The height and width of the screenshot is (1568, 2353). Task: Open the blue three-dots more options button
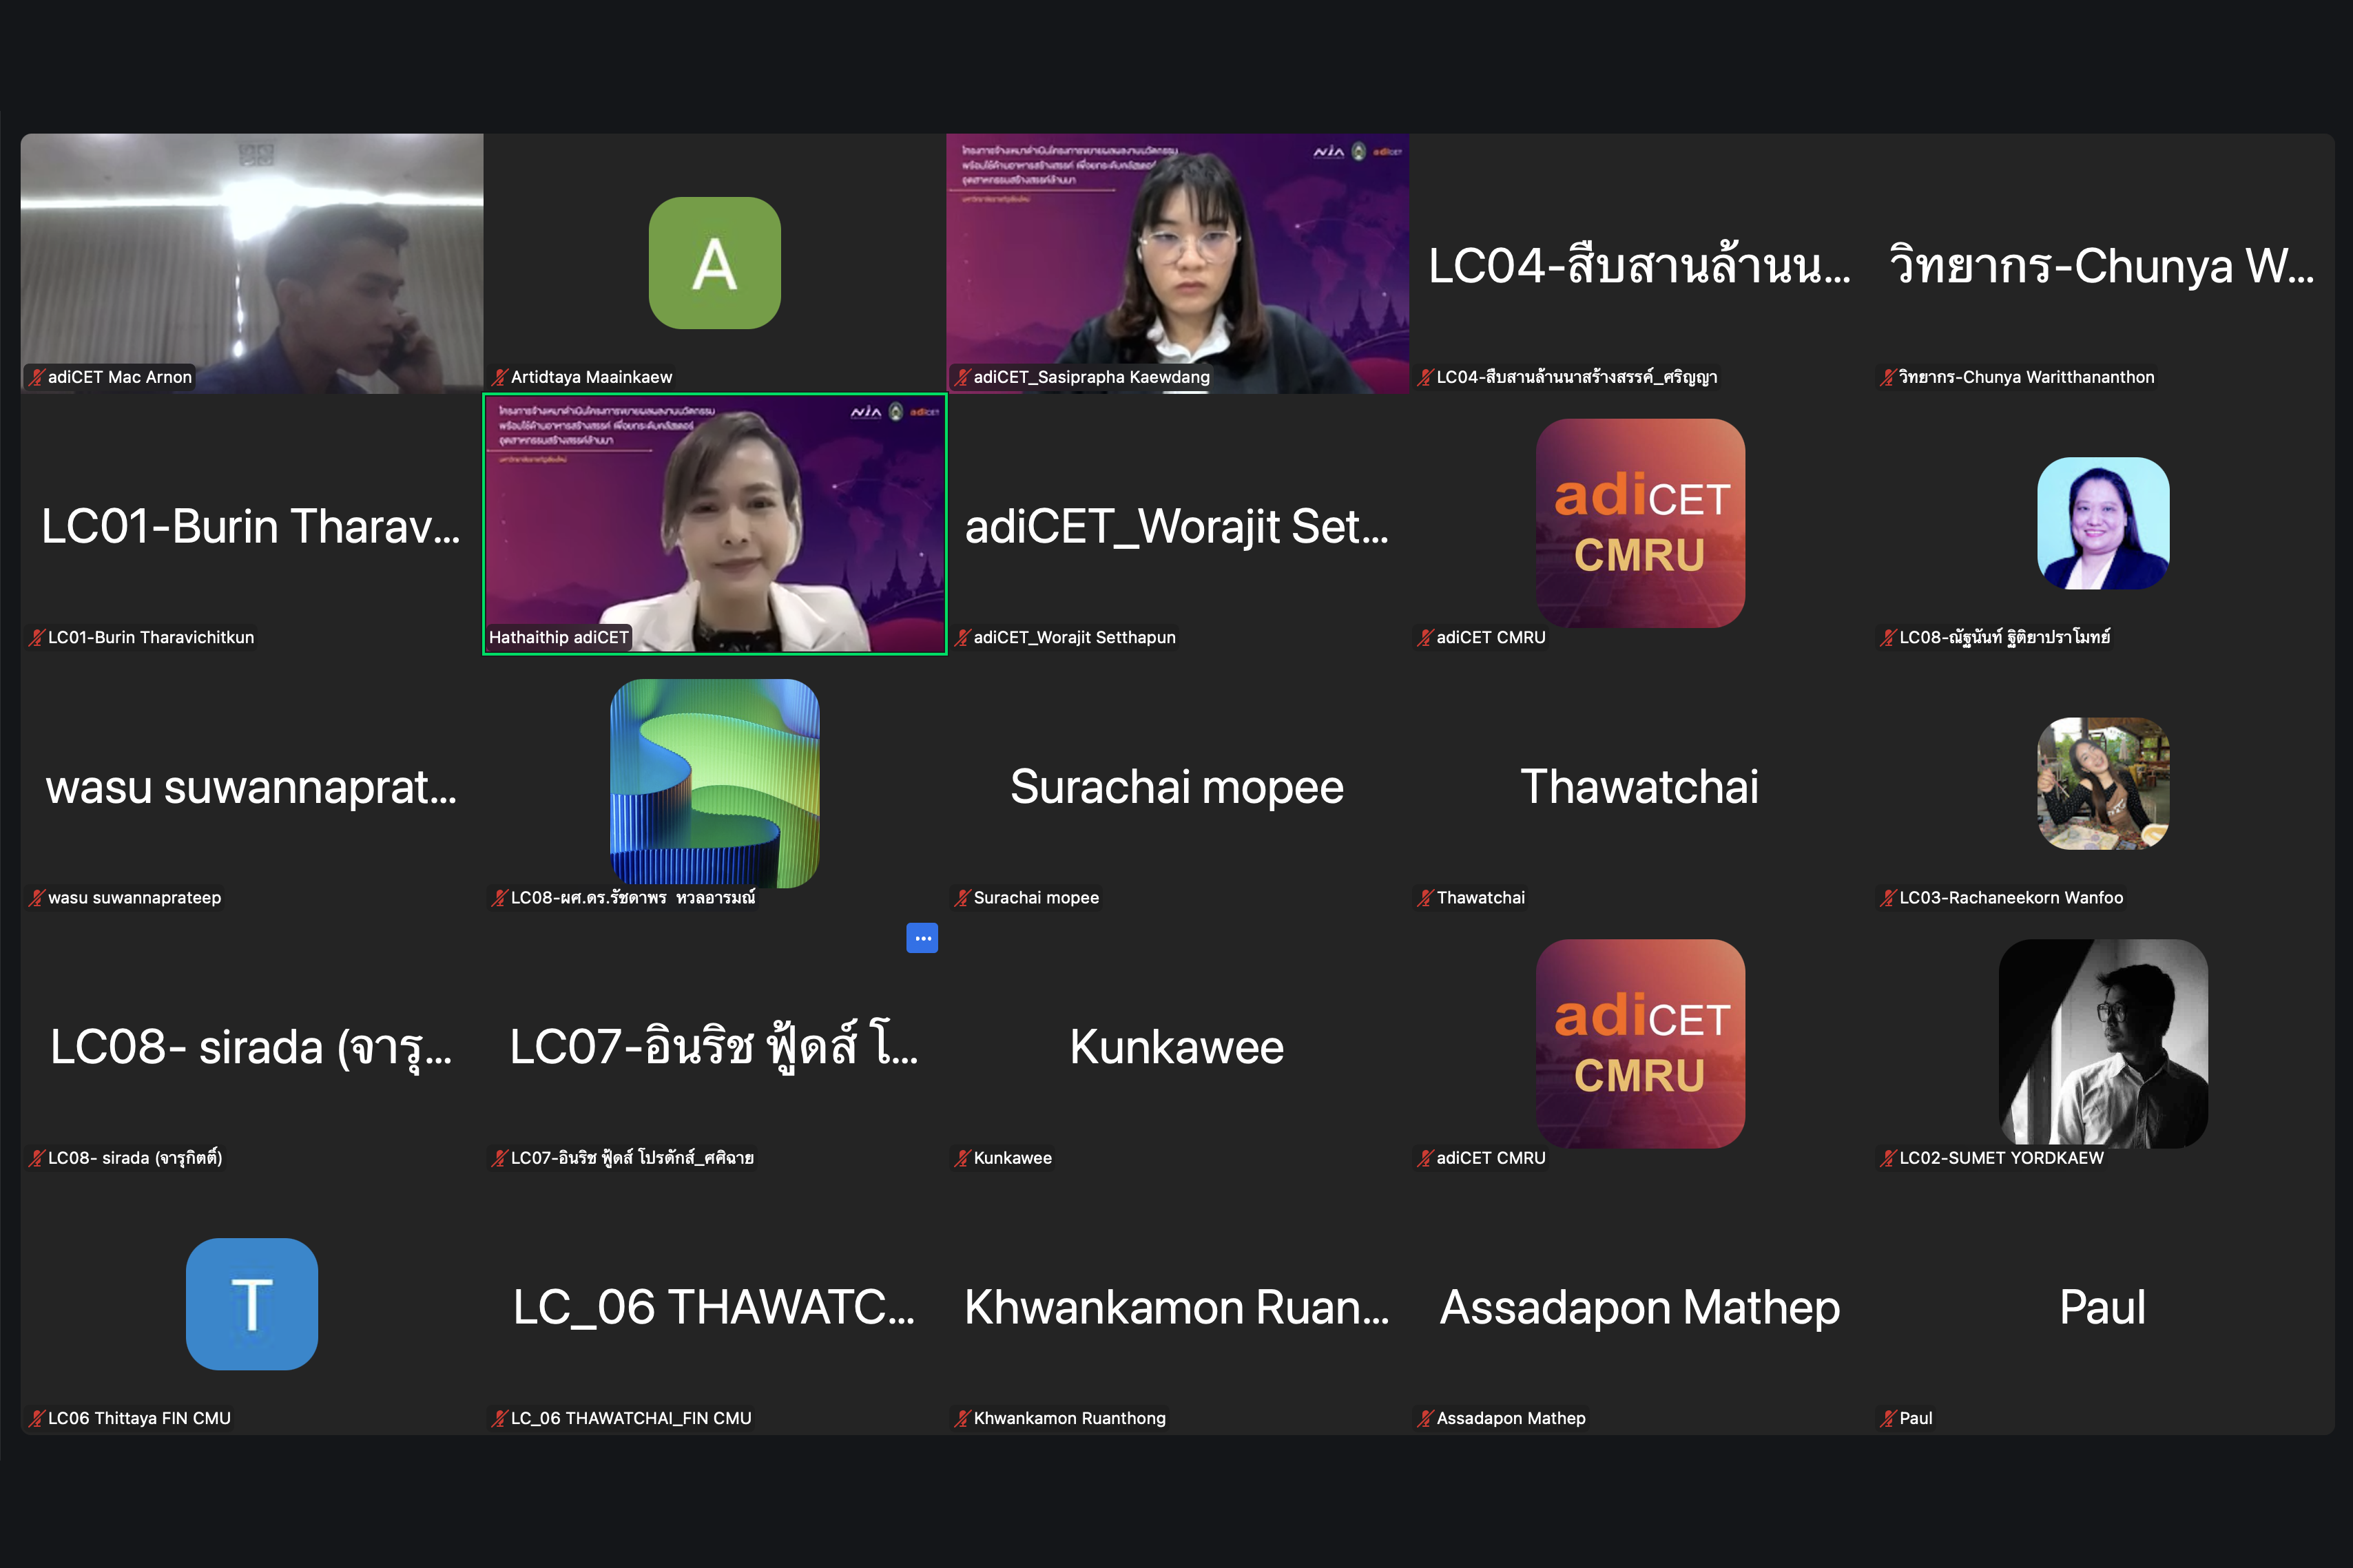922,938
